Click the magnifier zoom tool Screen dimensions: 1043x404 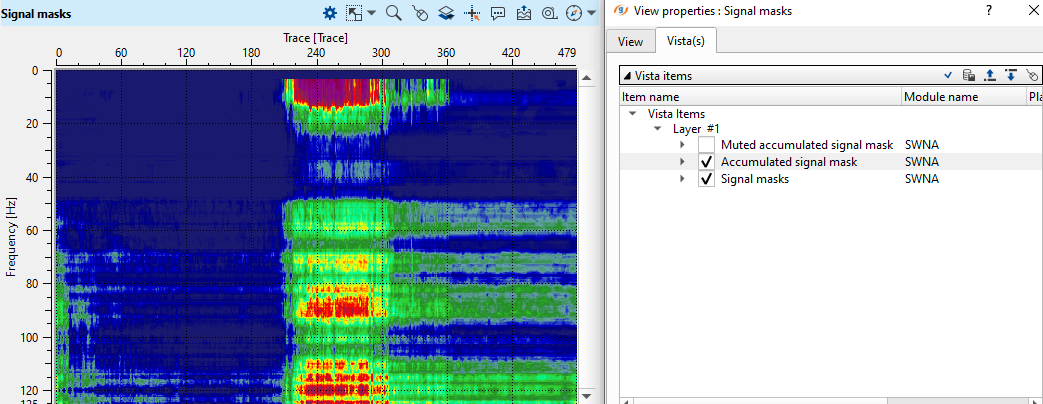click(x=393, y=13)
